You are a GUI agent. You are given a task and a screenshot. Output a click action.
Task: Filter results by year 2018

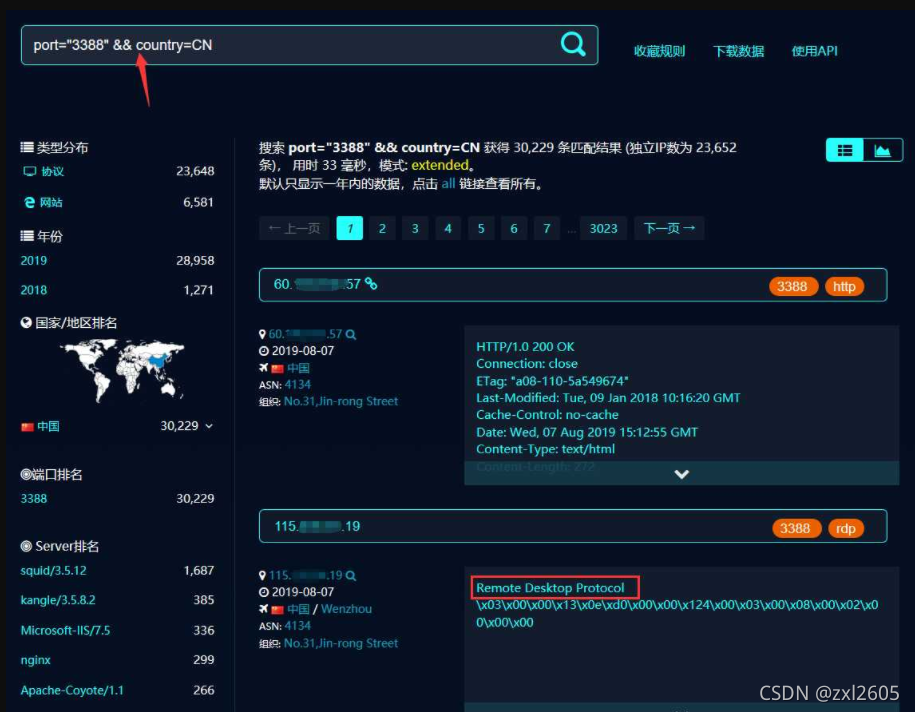pos(34,290)
